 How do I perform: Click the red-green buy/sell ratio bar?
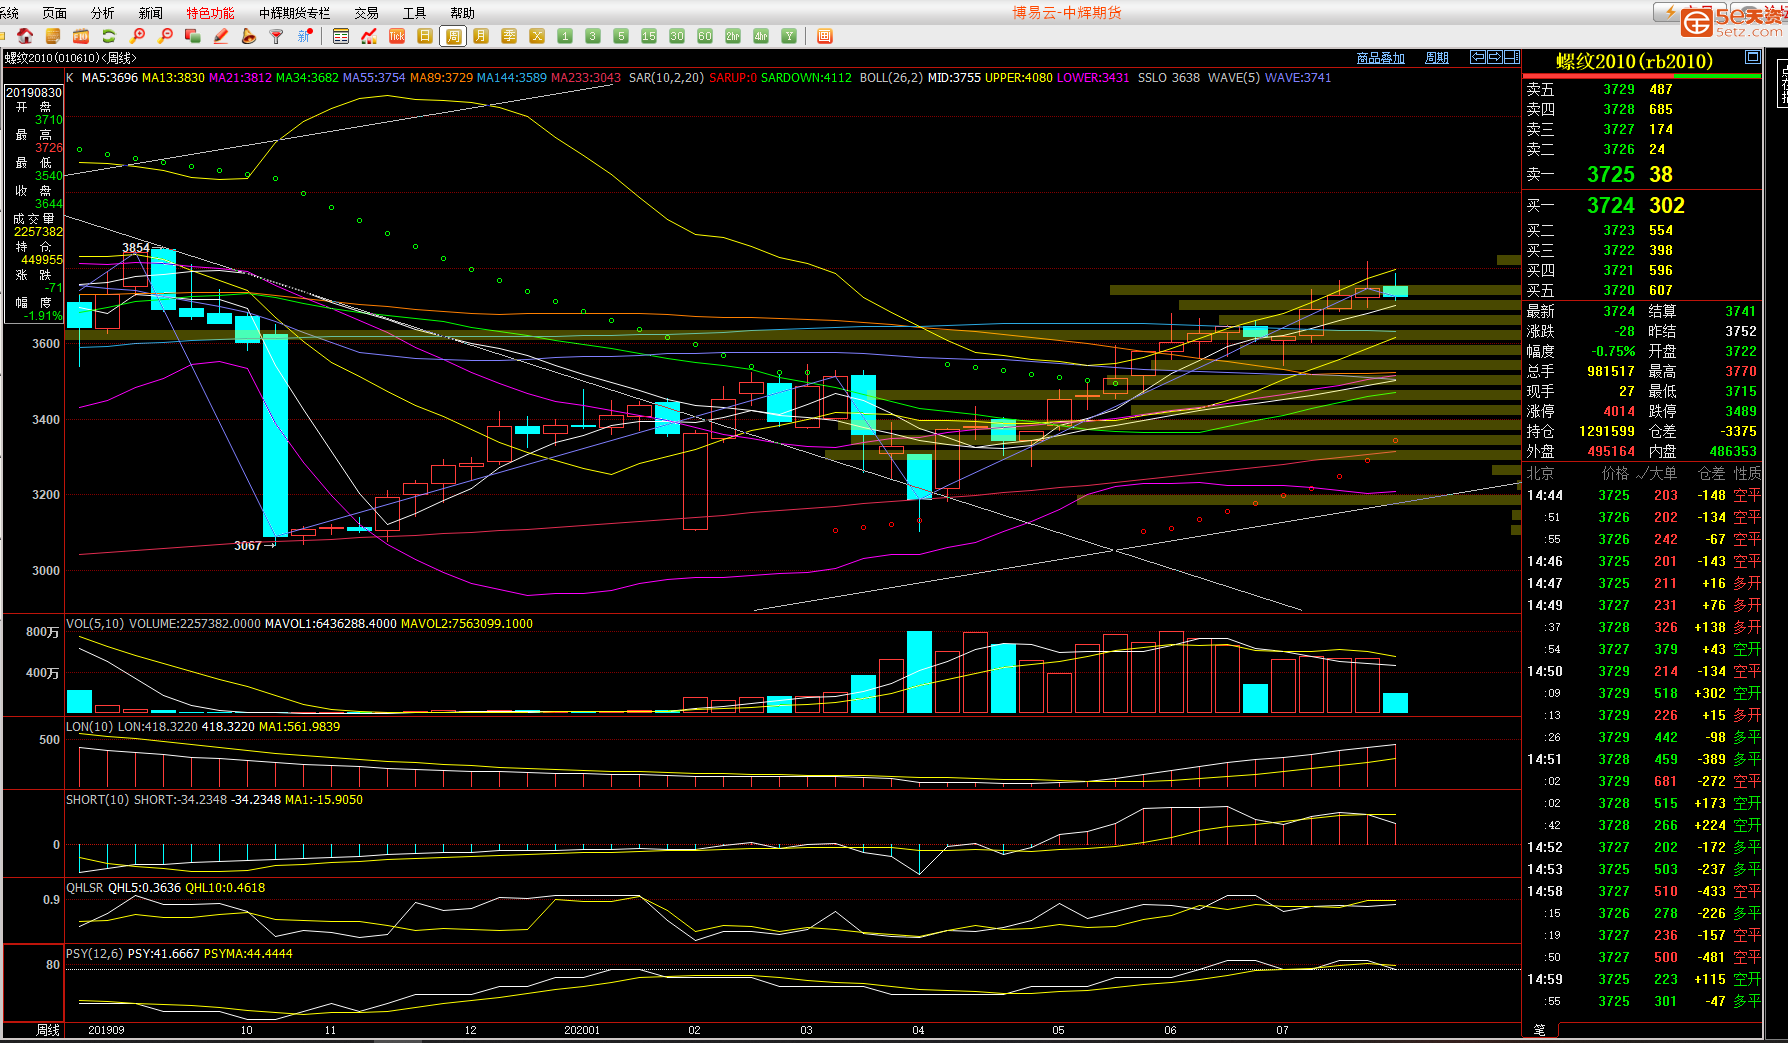pyautogui.click(x=1641, y=74)
